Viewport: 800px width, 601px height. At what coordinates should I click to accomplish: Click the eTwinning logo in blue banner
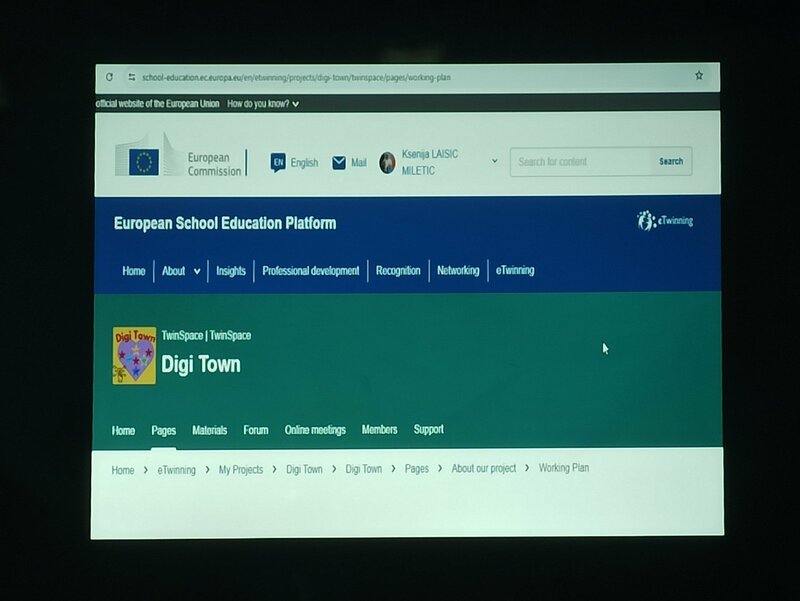(x=665, y=221)
